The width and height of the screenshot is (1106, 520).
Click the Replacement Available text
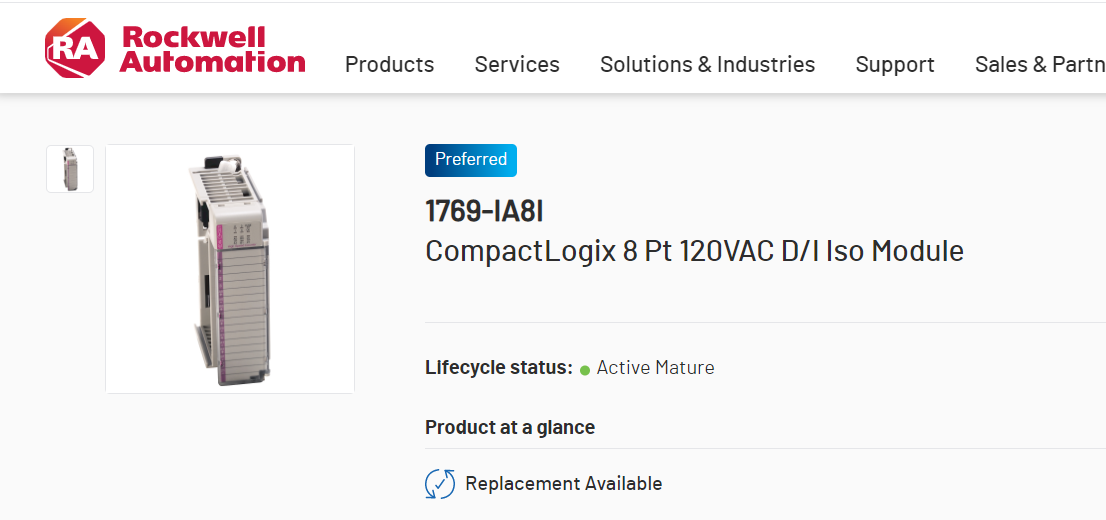point(563,484)
